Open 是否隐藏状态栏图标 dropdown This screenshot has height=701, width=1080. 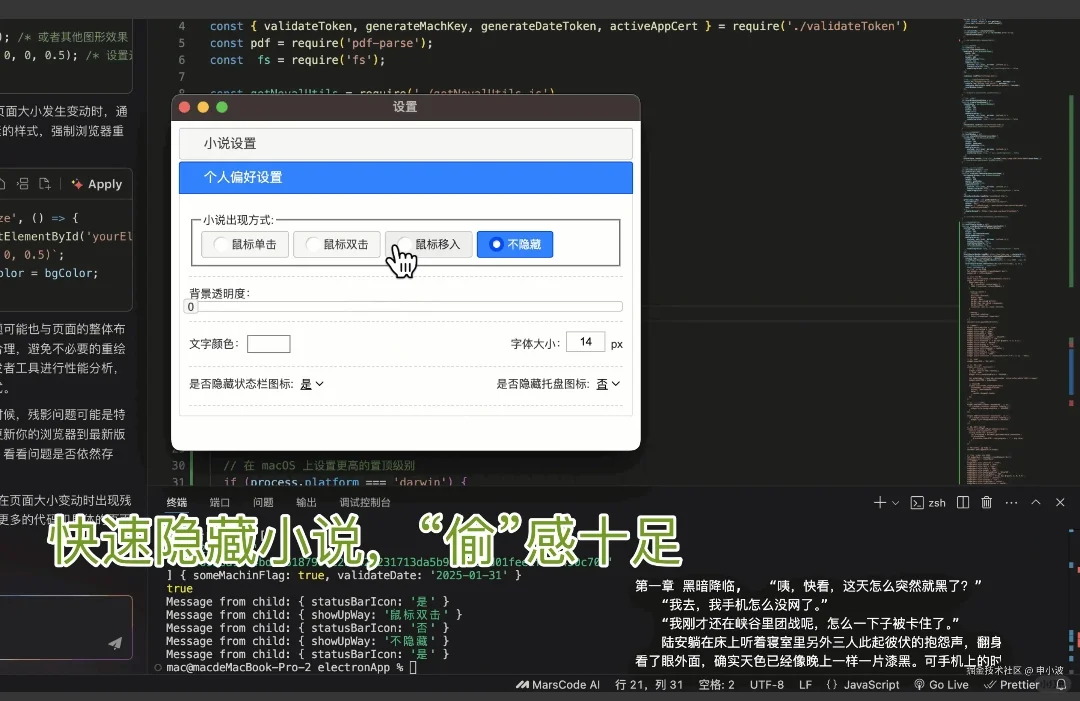tap(312, 384)
